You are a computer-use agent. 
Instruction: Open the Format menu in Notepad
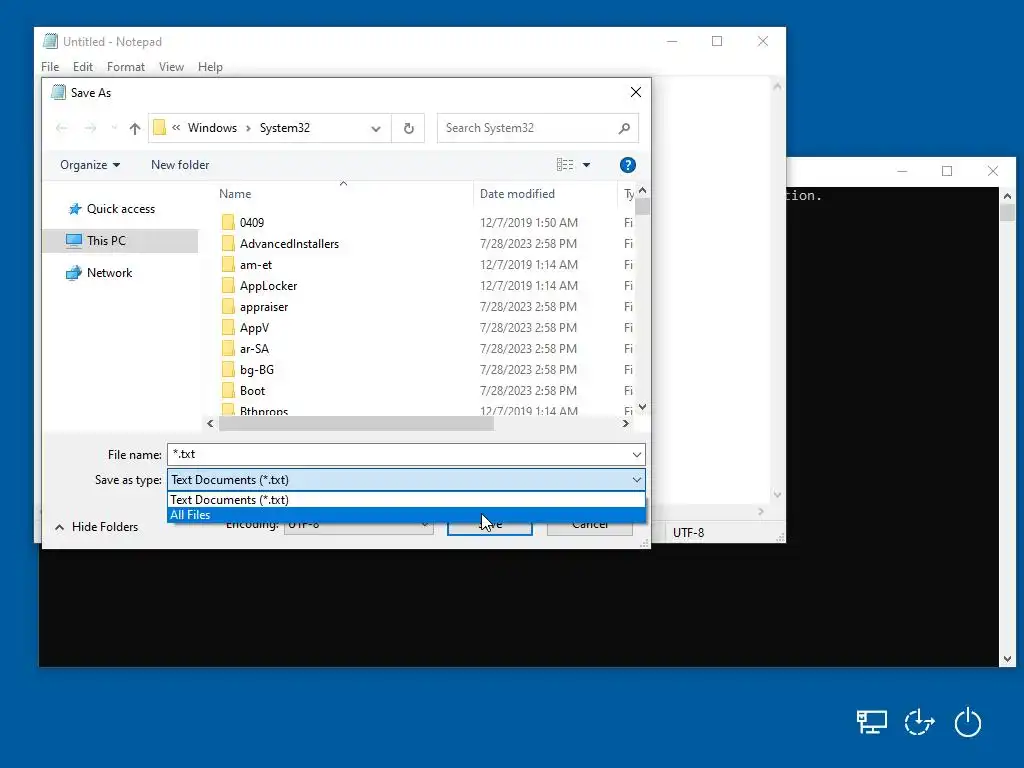pyautogui.click(x=125, y=67)
